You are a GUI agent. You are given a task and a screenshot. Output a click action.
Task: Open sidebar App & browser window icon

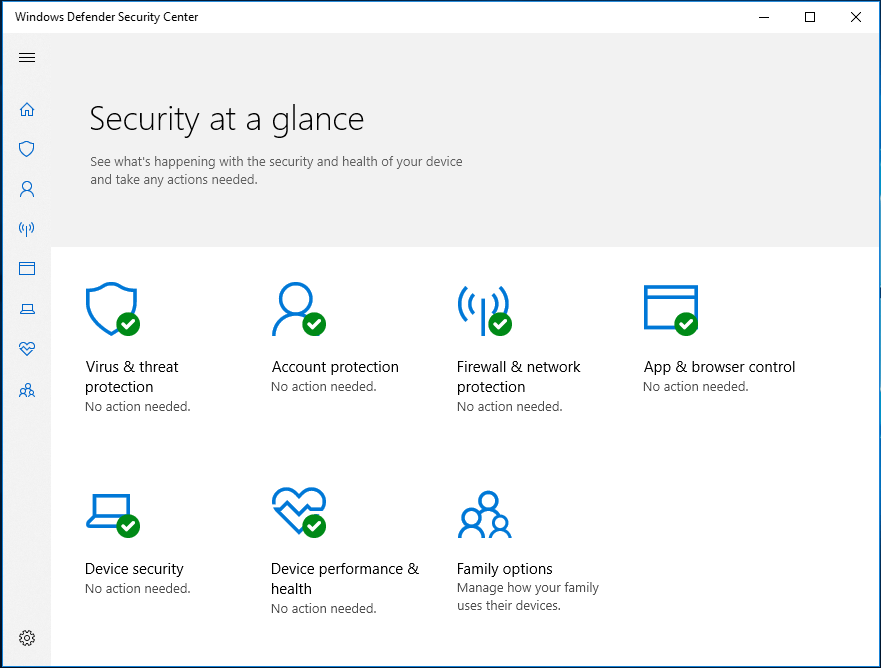(x=27, y=269)
